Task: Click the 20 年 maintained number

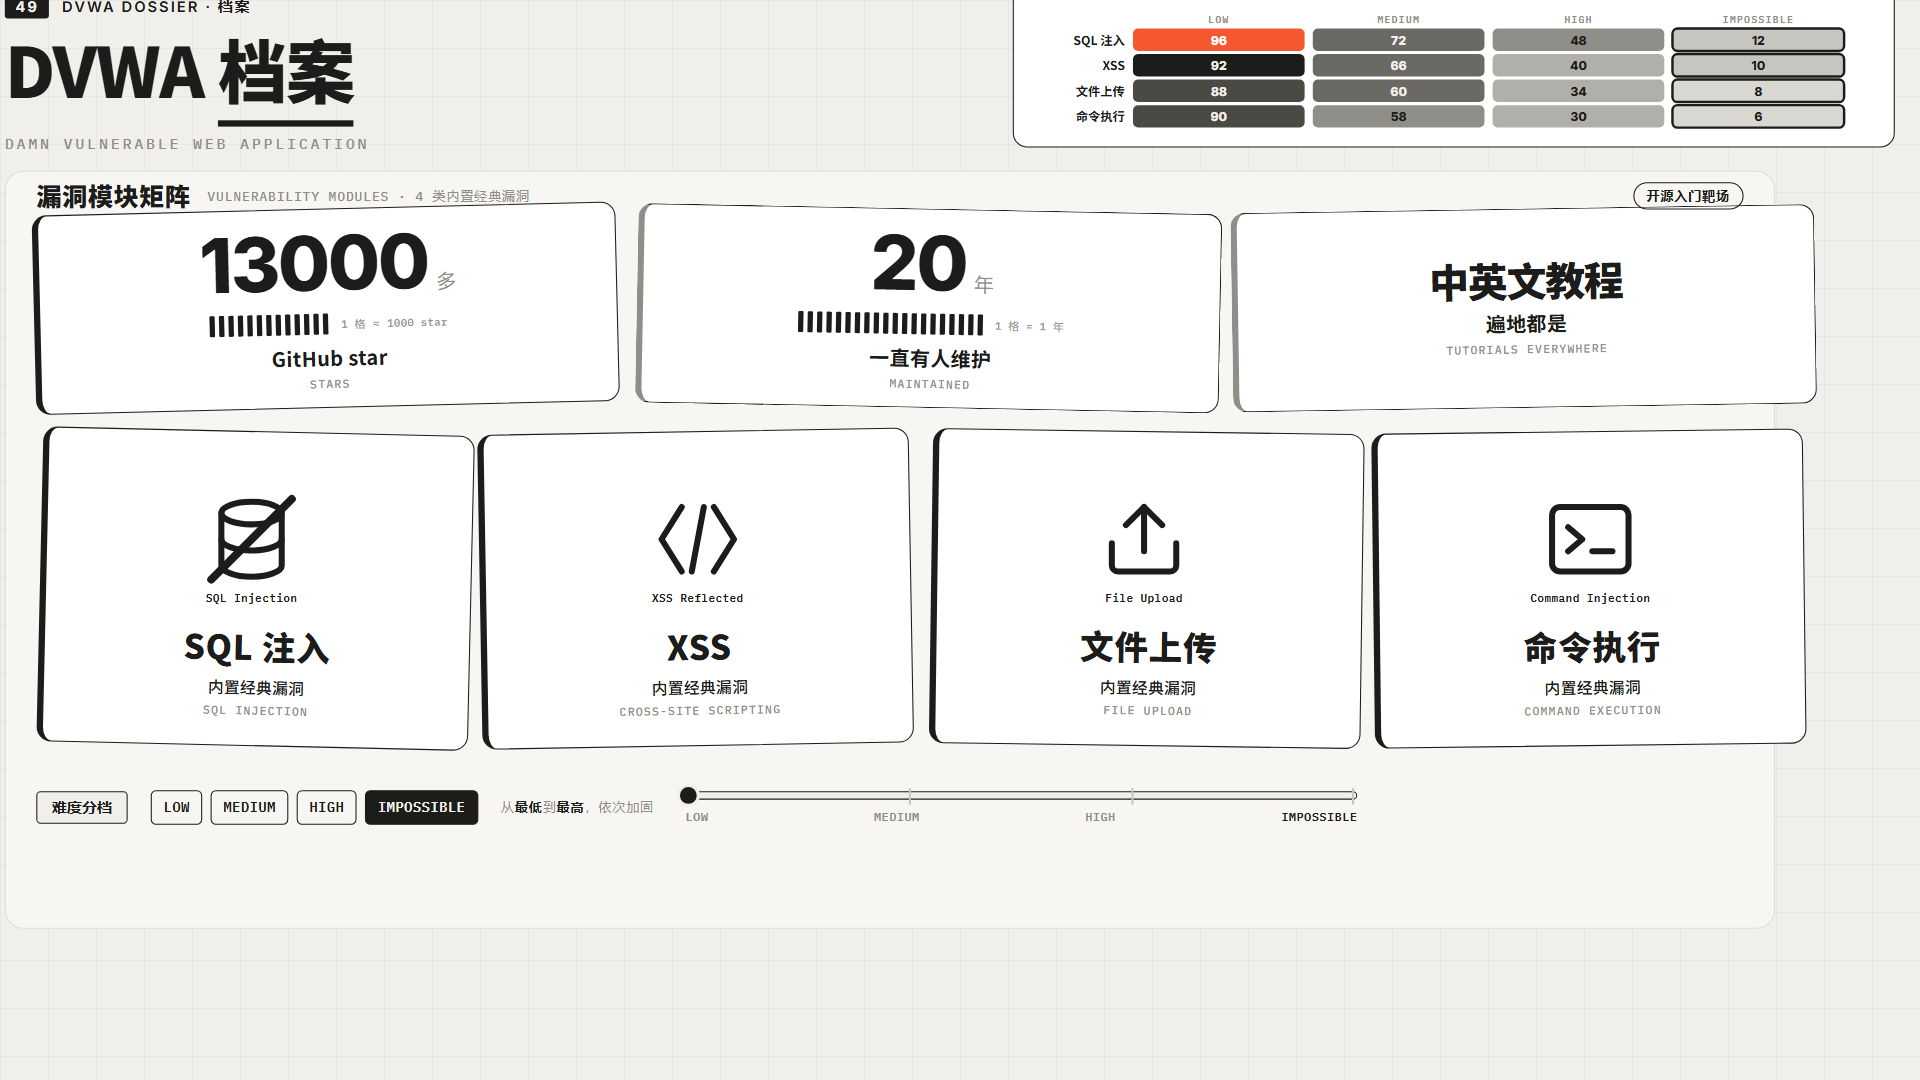Action: pos(919,264)
